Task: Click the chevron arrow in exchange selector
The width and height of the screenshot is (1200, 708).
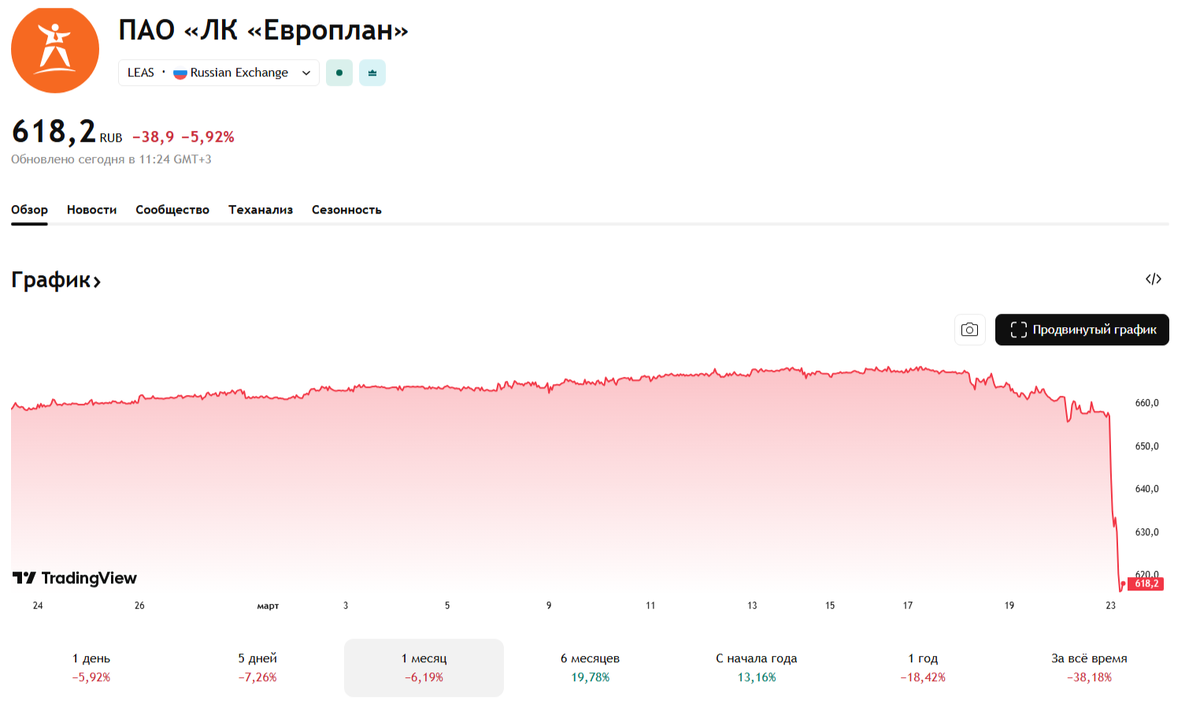Action: click(306, 73)
